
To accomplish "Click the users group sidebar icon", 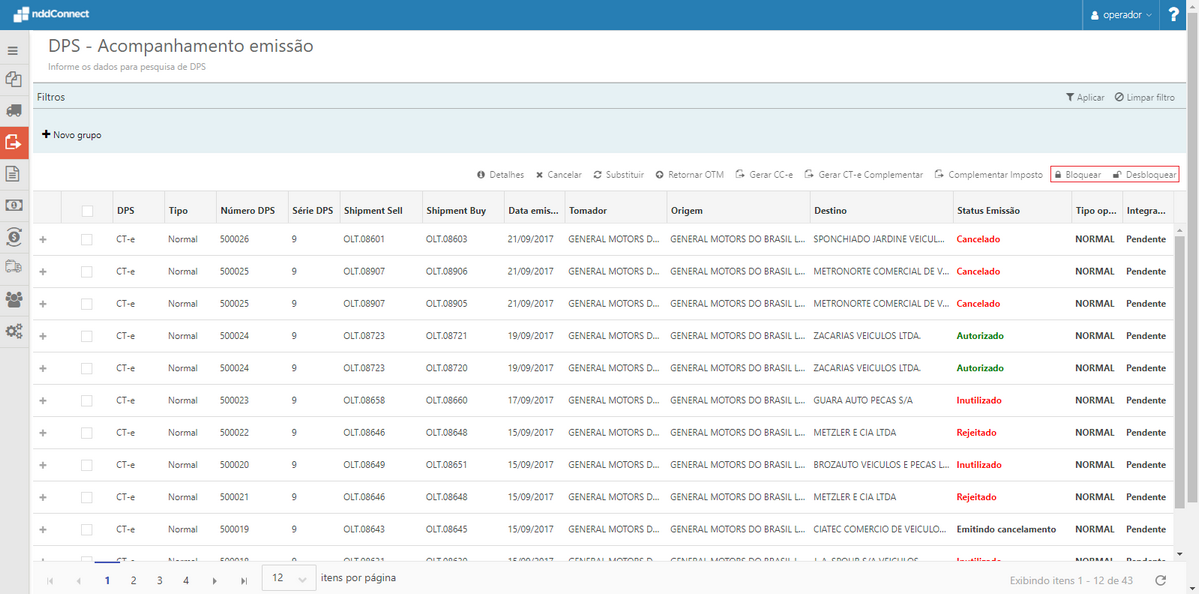I will (14, 299).
